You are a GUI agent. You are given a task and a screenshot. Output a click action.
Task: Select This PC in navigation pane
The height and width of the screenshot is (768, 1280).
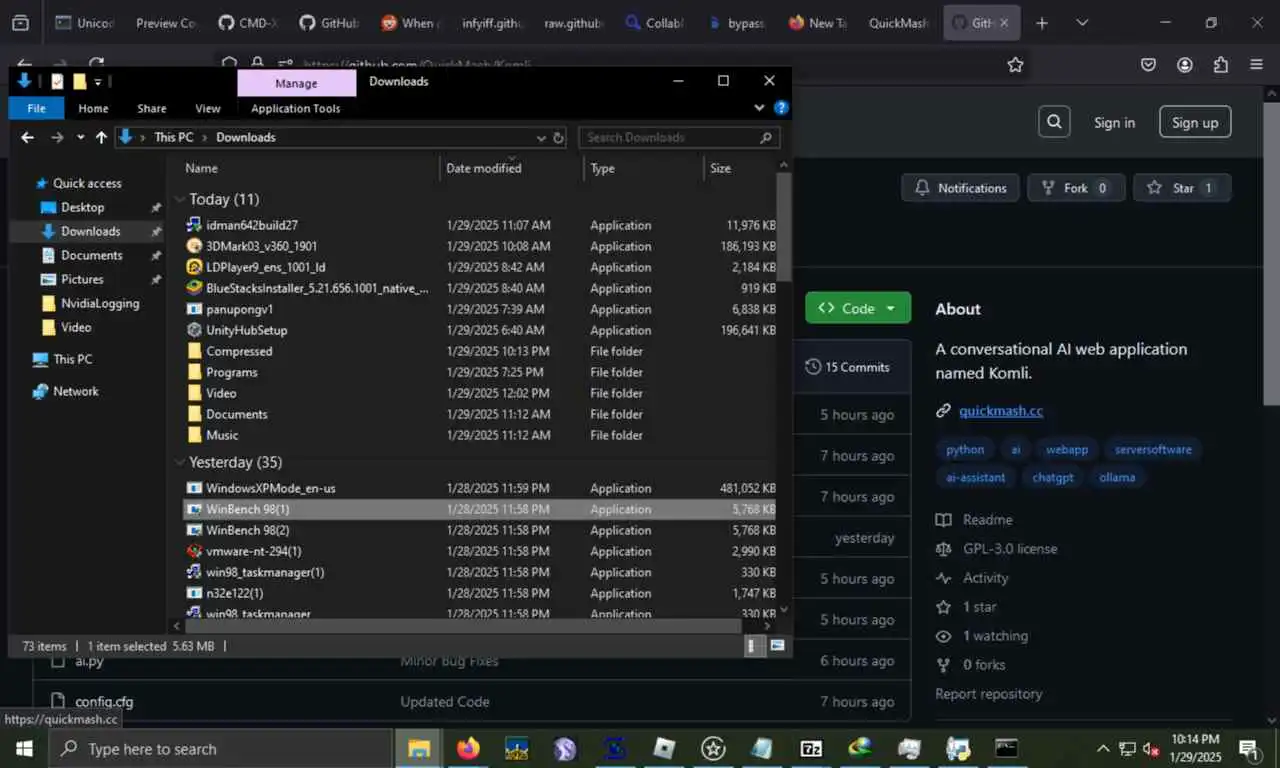[x=73, y=359]
